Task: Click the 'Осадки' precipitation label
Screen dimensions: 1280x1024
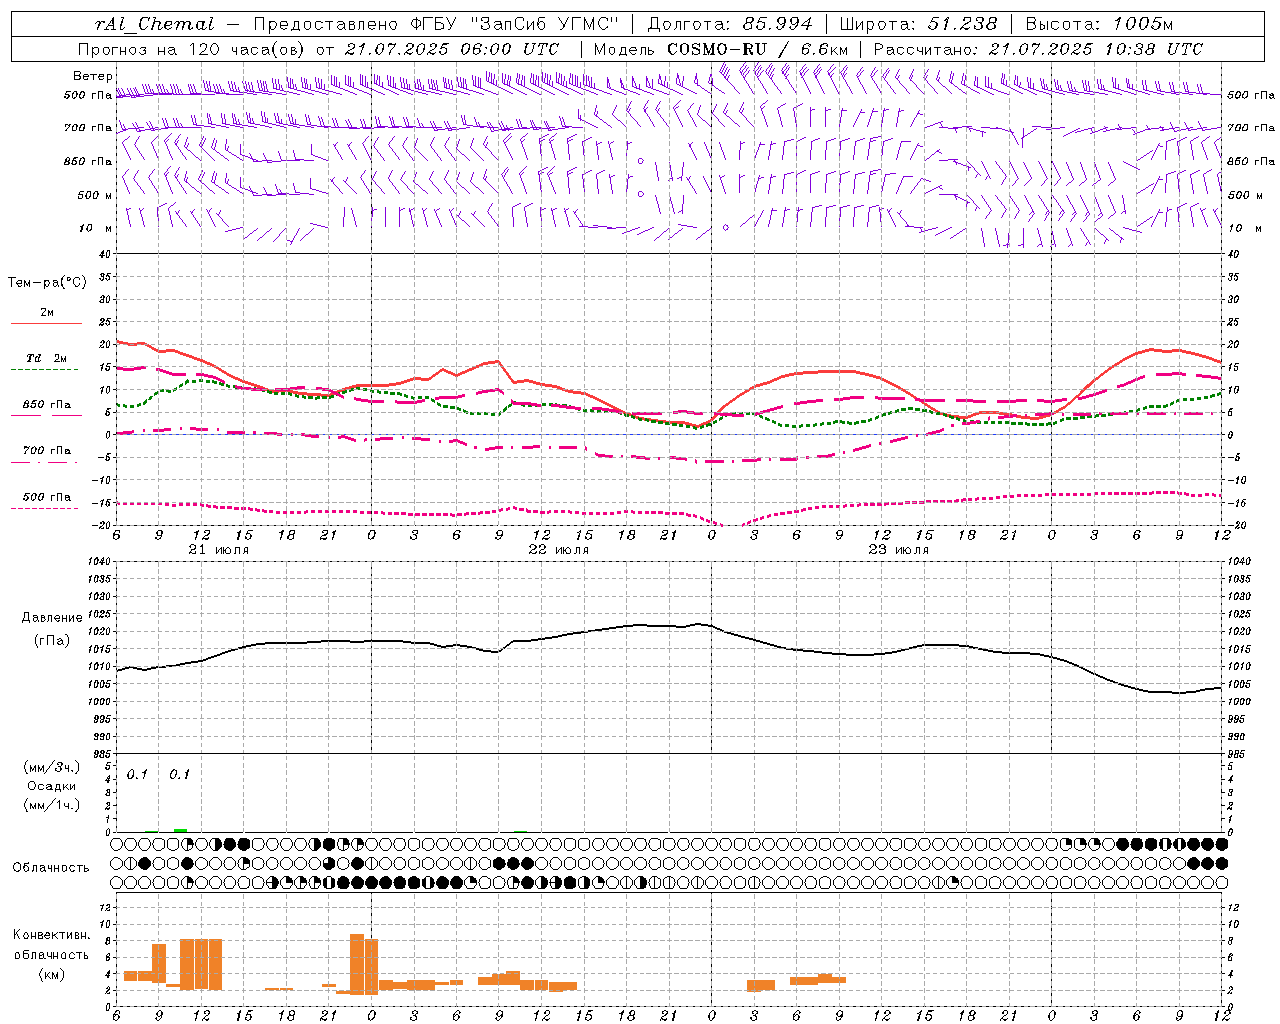Action: pyautogui.click(x=52, y=786)
